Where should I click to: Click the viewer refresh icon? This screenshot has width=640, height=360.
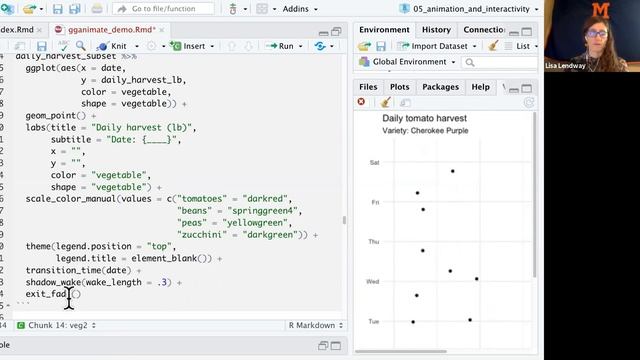529,102
